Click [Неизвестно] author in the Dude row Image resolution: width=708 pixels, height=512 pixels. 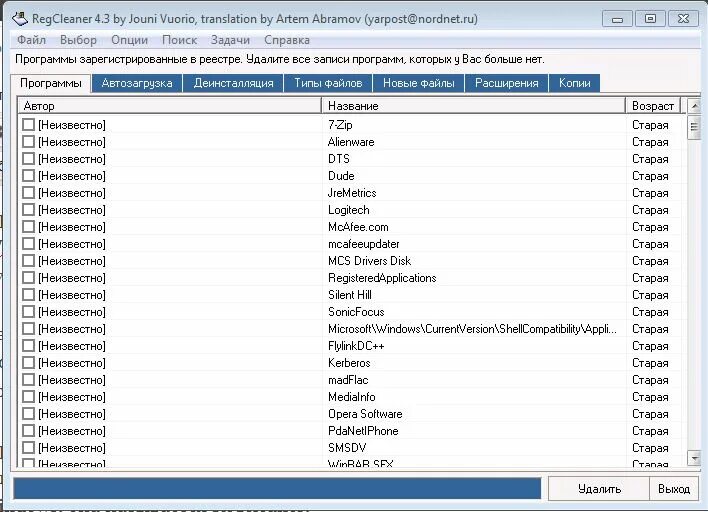tap(72, 176)
